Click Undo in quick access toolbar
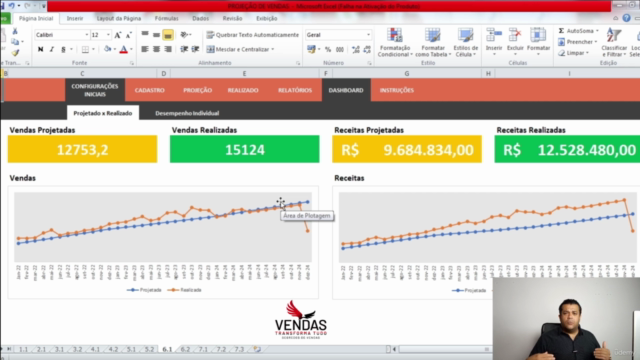 (x=11, y=6)
